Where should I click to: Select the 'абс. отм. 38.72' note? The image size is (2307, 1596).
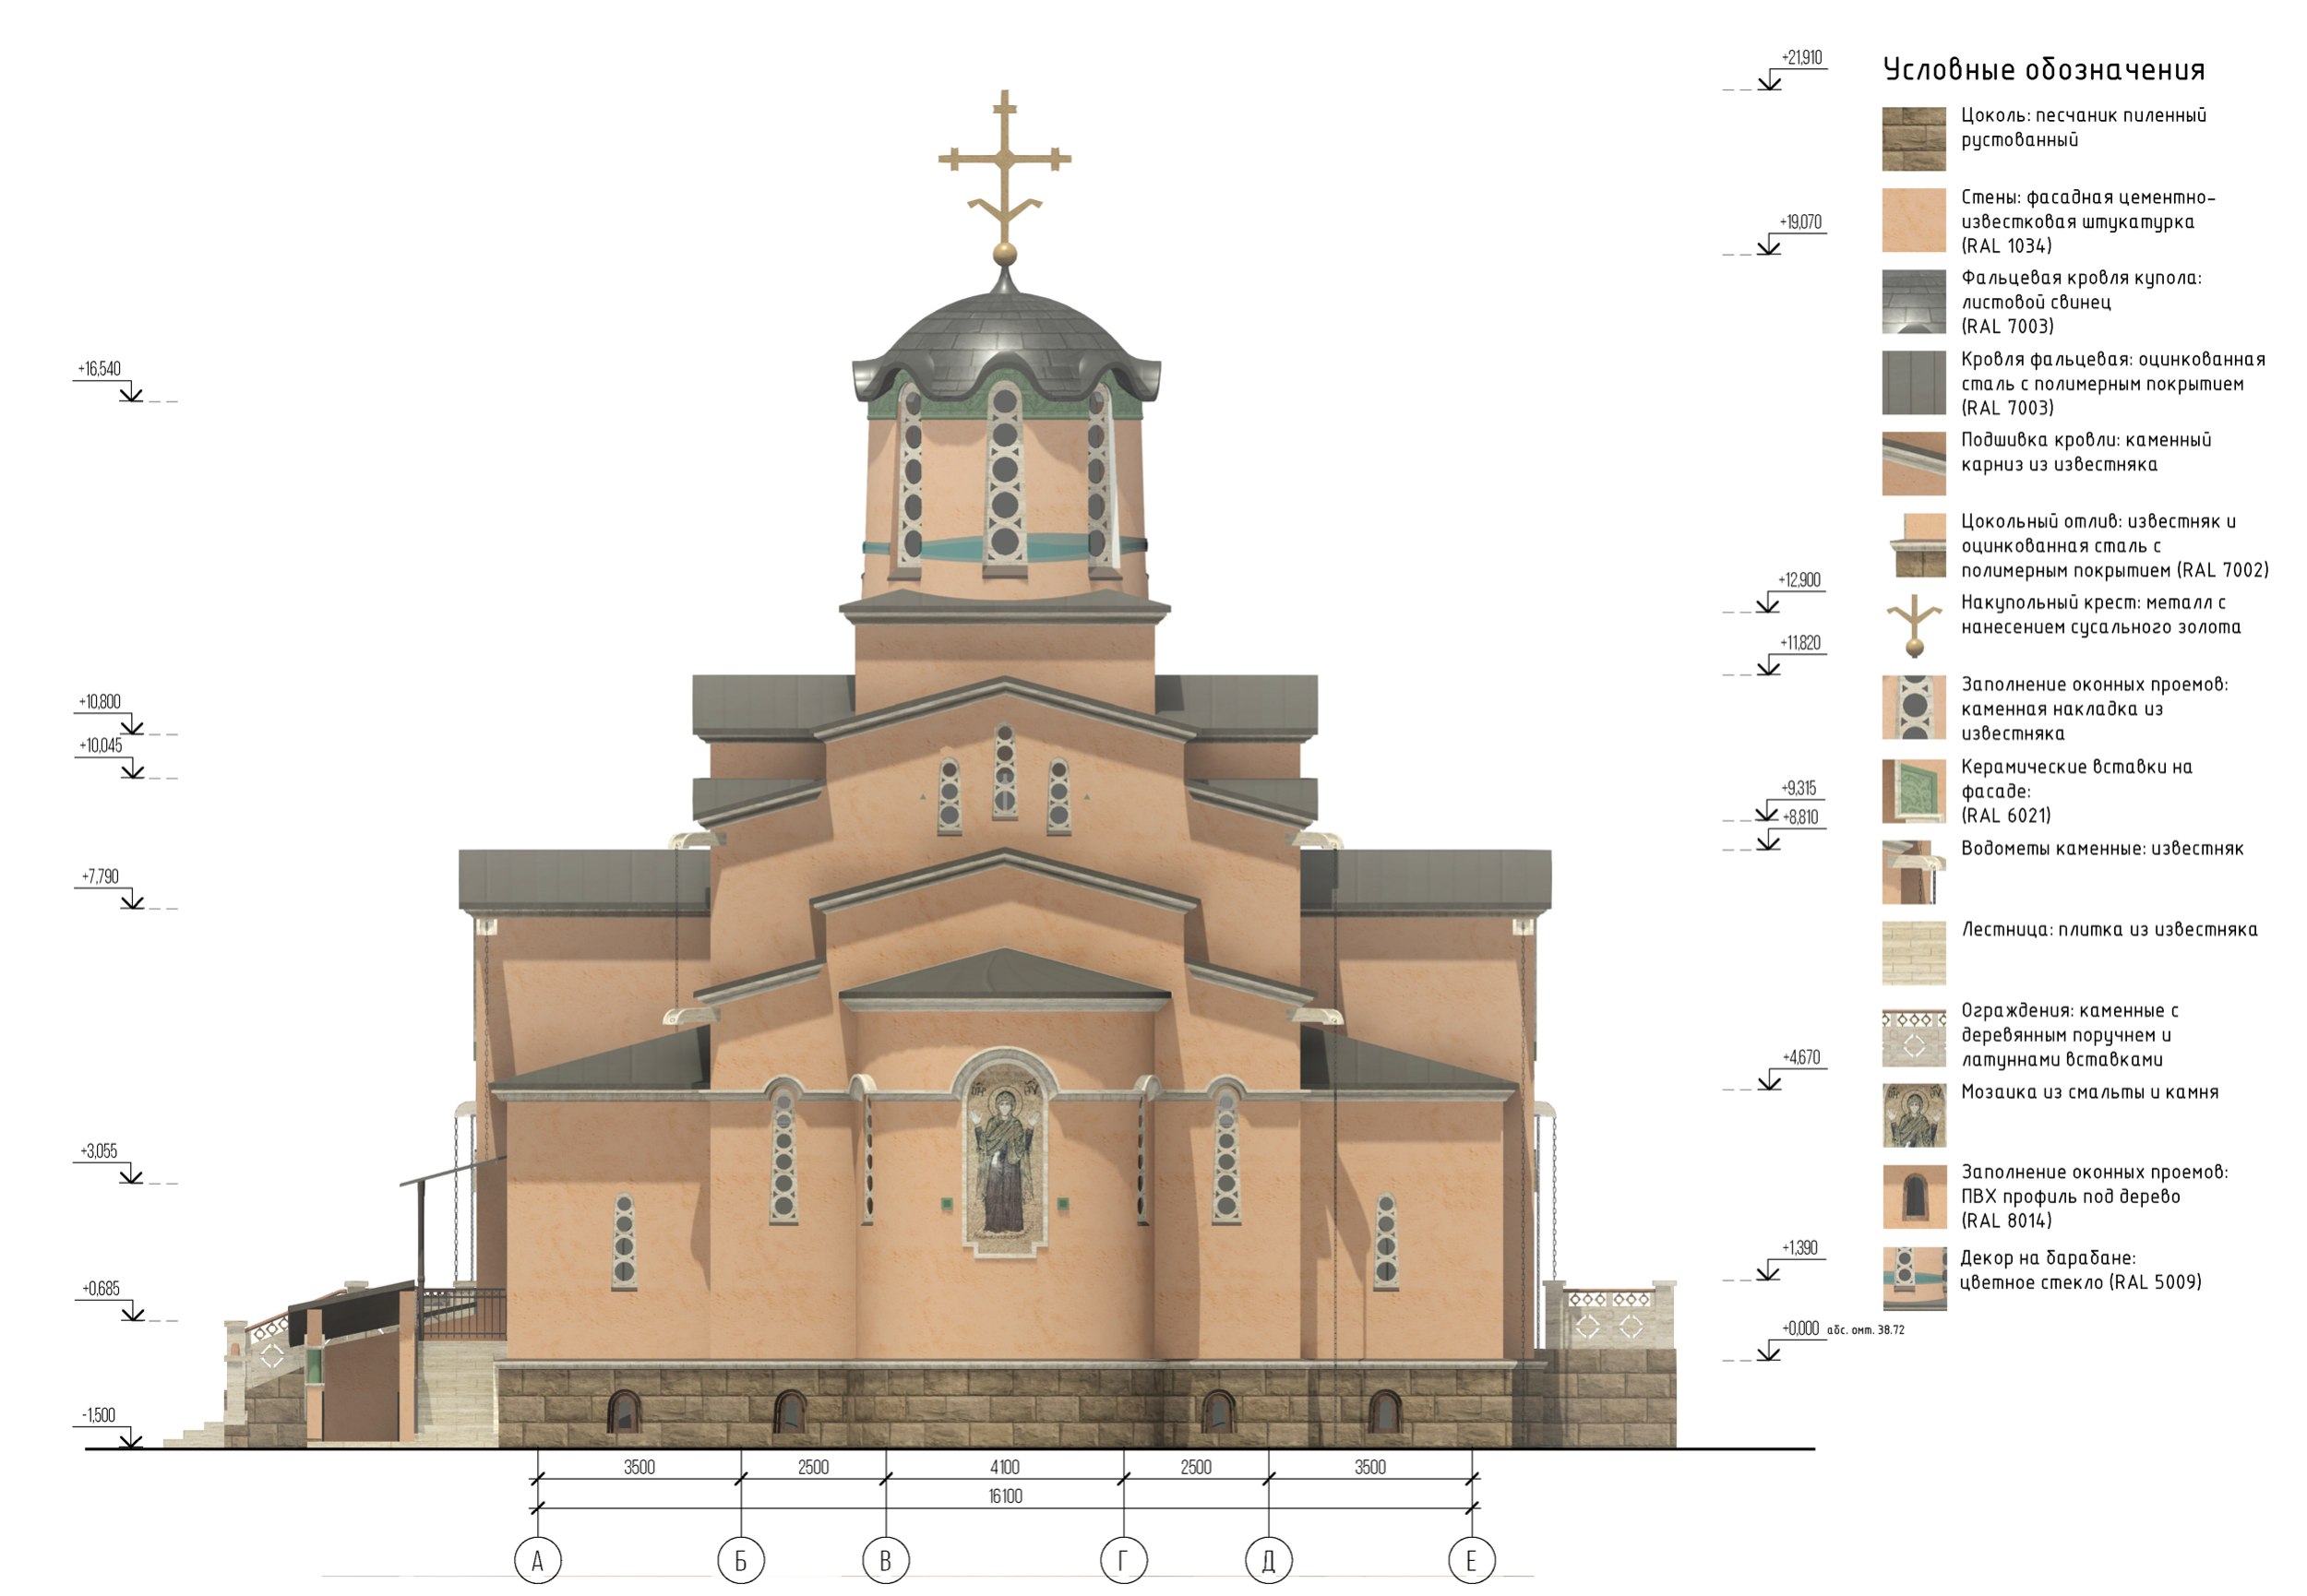tap(1866, 1331)
